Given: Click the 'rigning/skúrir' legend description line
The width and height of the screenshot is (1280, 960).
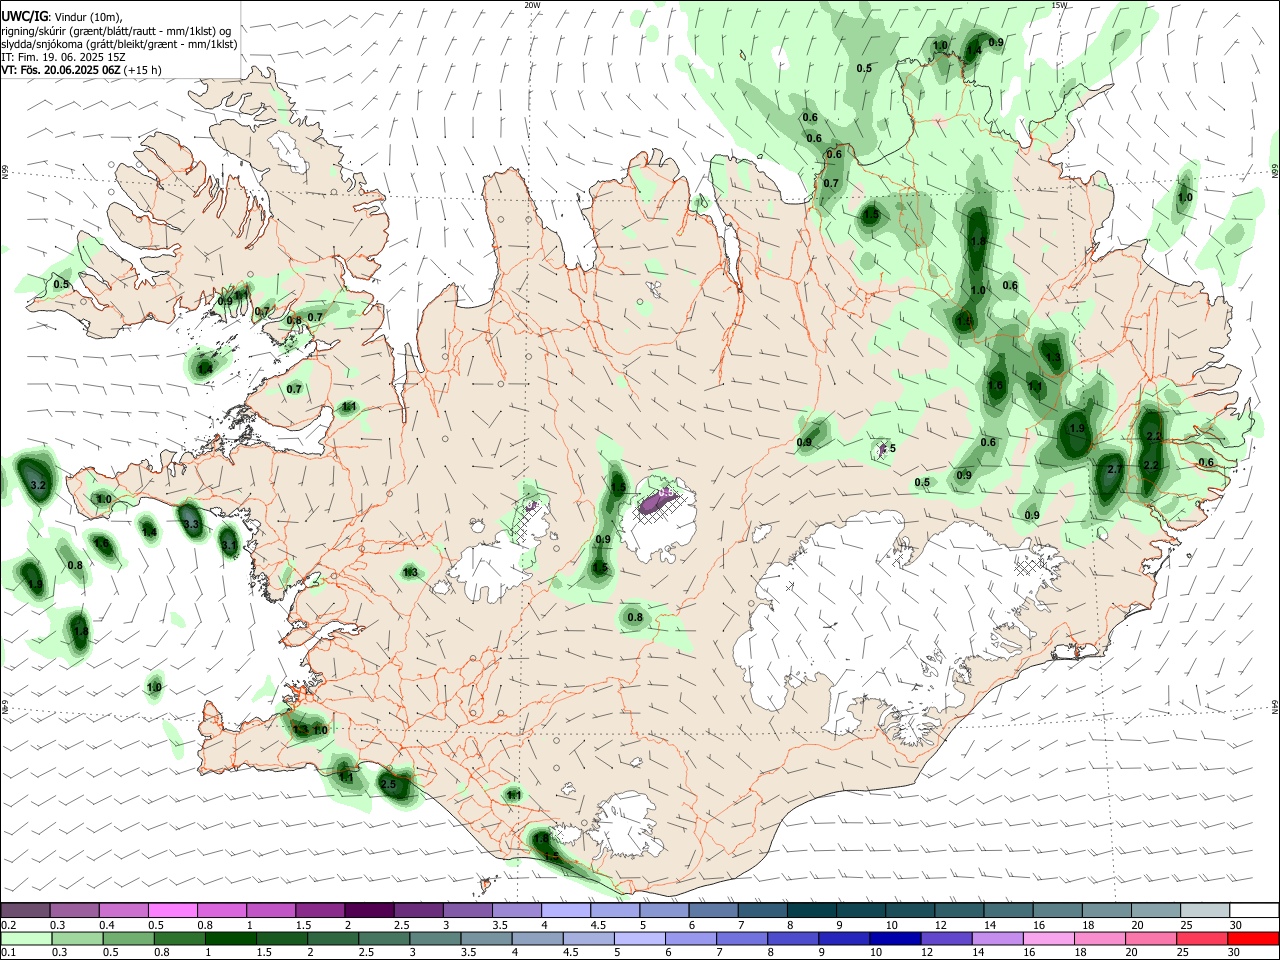Looking at the screenshot, I should tap(116, 30).
